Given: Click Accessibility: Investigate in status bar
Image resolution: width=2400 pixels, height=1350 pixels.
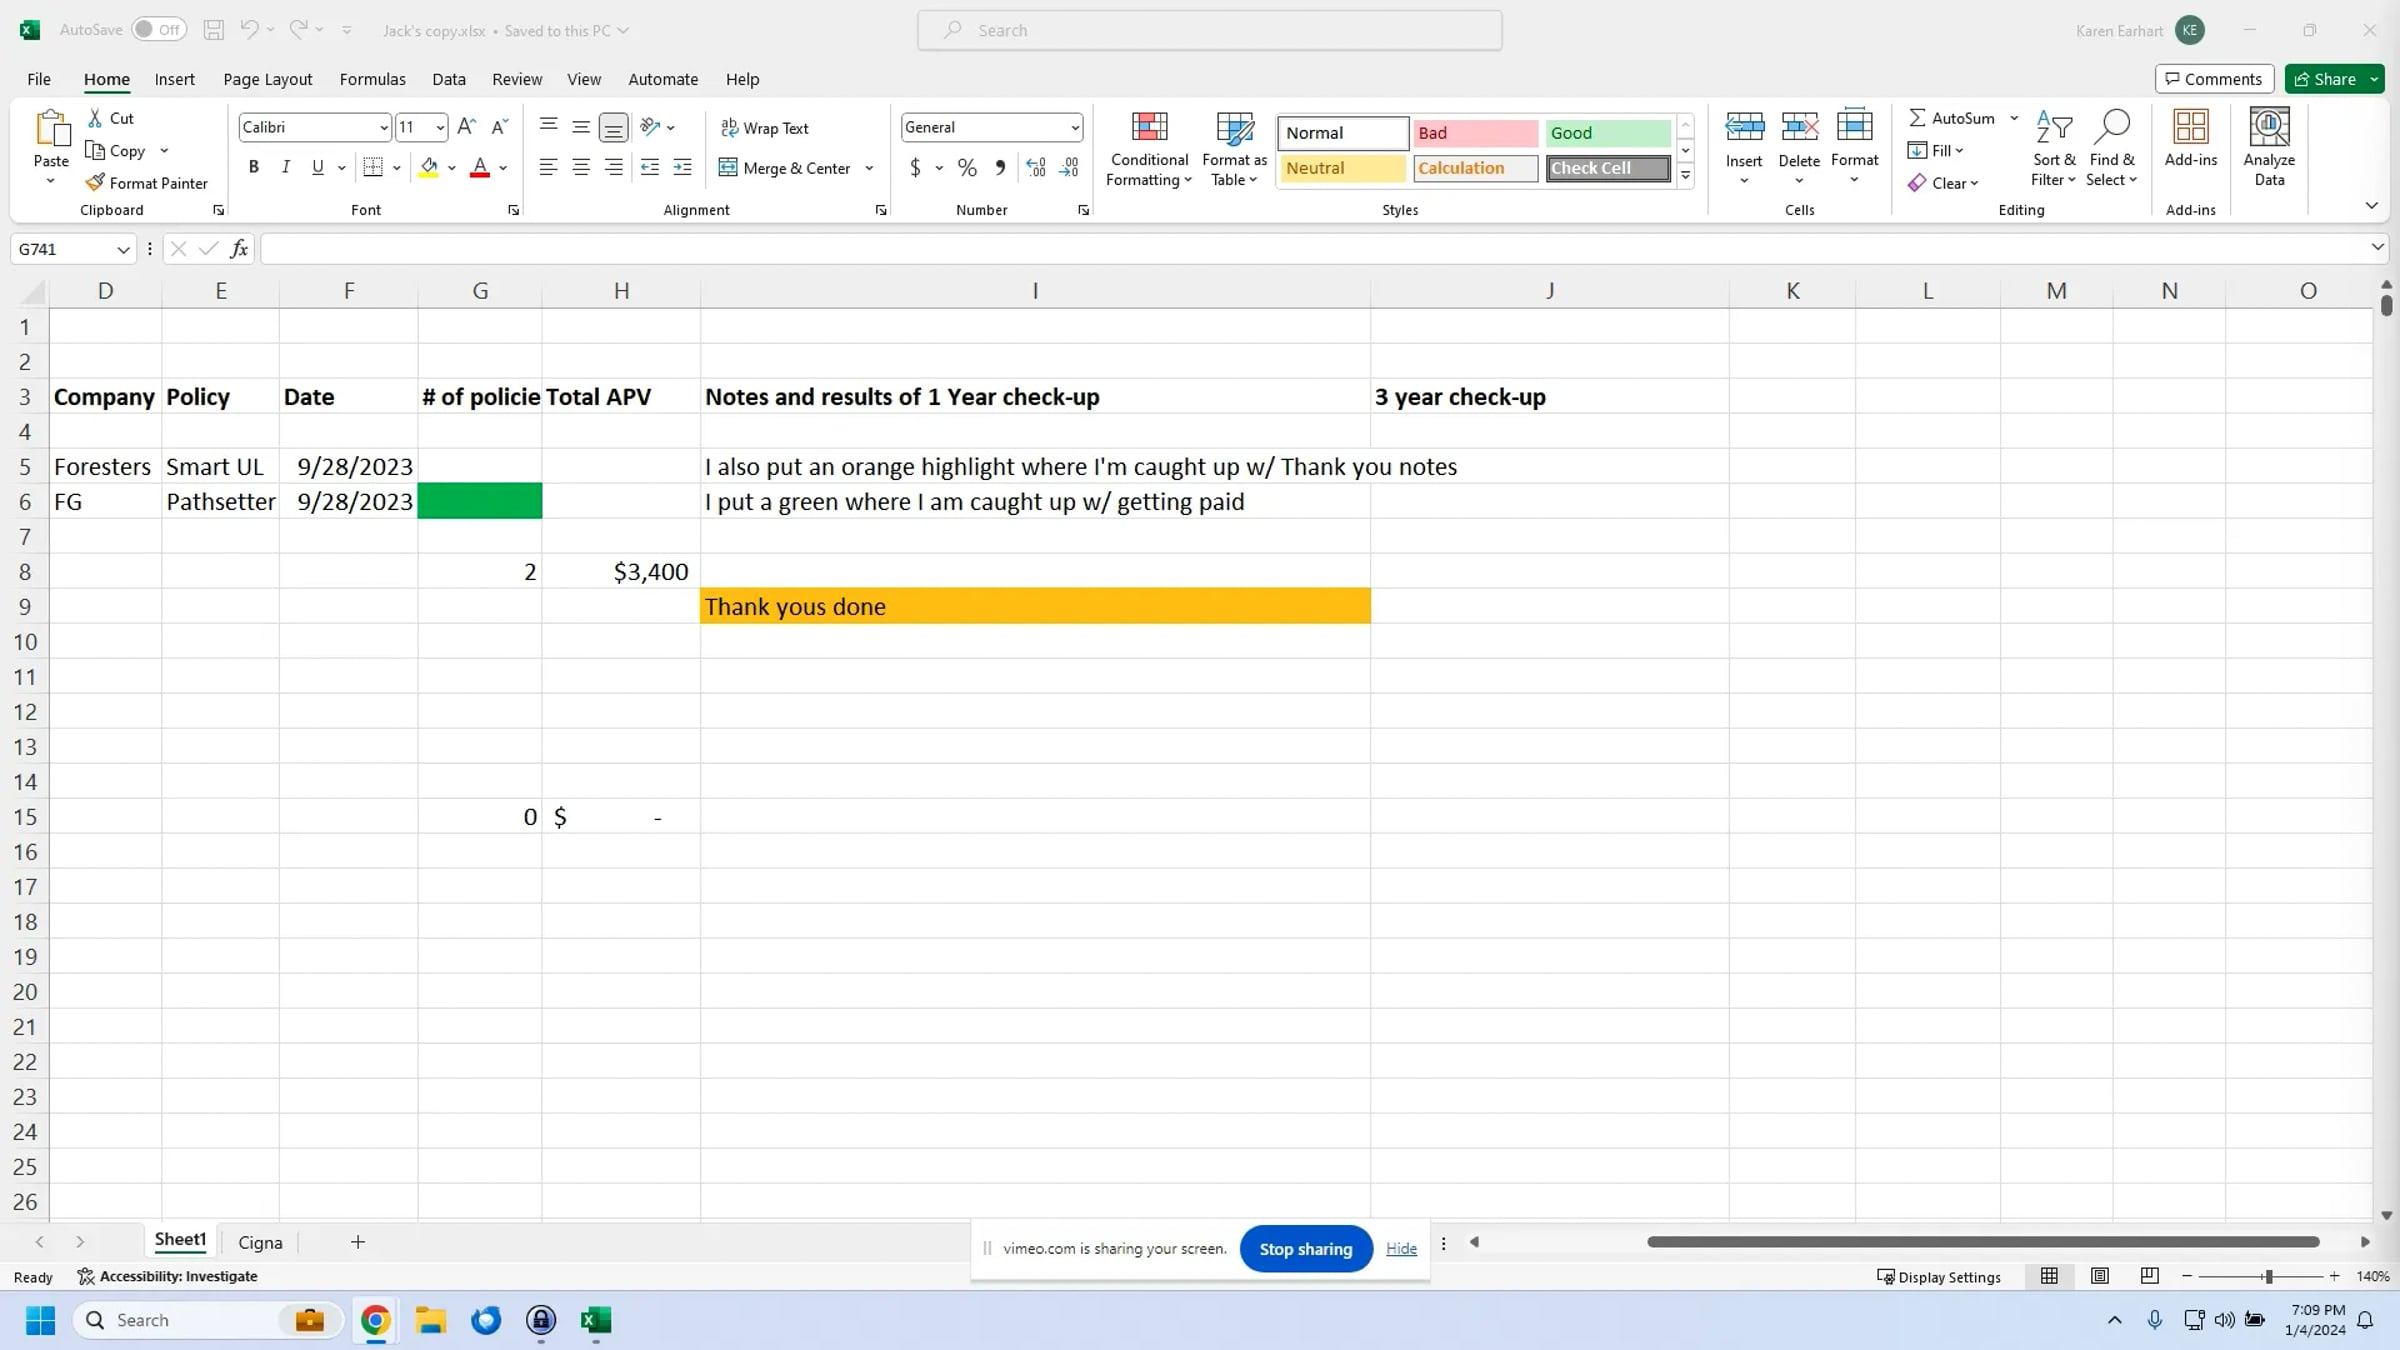Looking at the screenshot, I should coord(168,1276).
